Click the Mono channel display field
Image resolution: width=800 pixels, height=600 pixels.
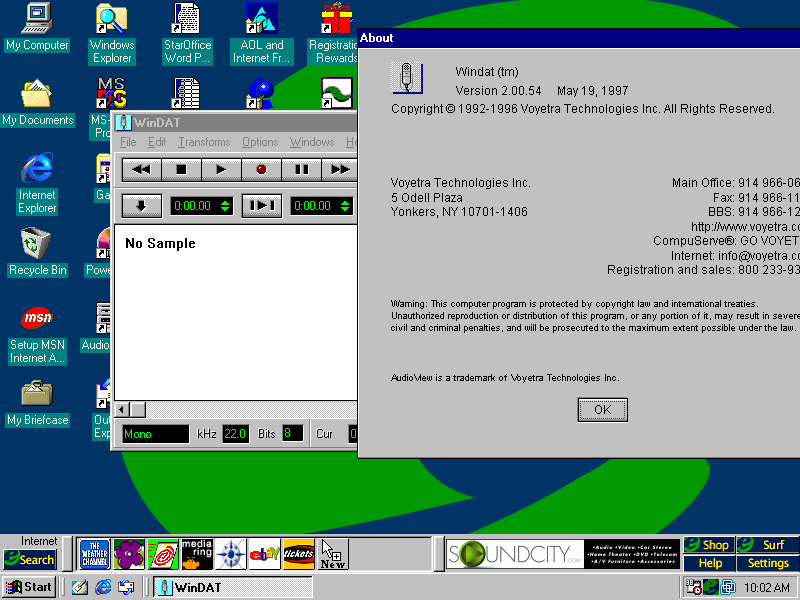pyautogui.click(x=154, y=434)
